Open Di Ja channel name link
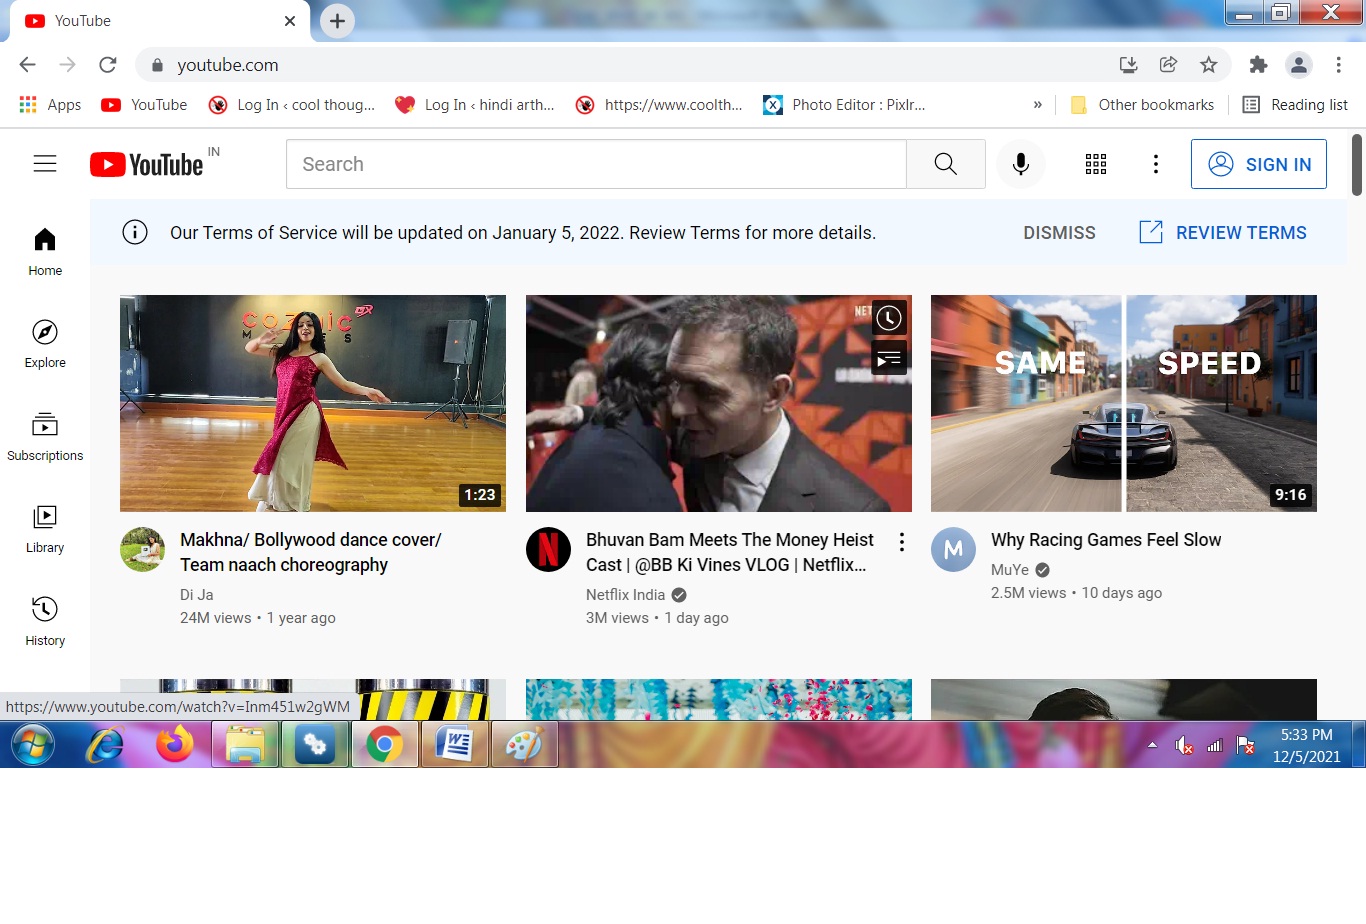1366x924 pixels. pyautogui.click(x=196, y=595)
